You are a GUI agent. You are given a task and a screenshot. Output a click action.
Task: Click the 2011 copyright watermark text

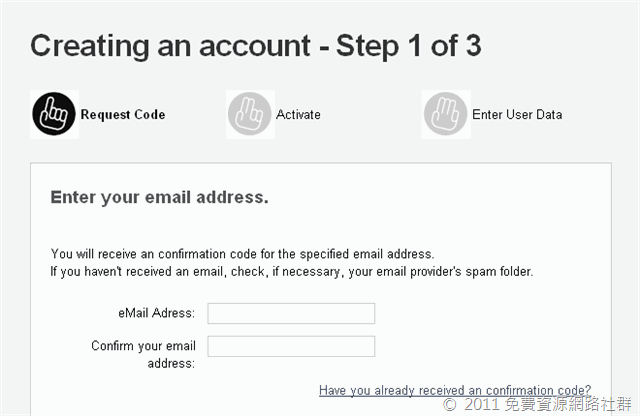pyautogui.click(x=537, y=404)
